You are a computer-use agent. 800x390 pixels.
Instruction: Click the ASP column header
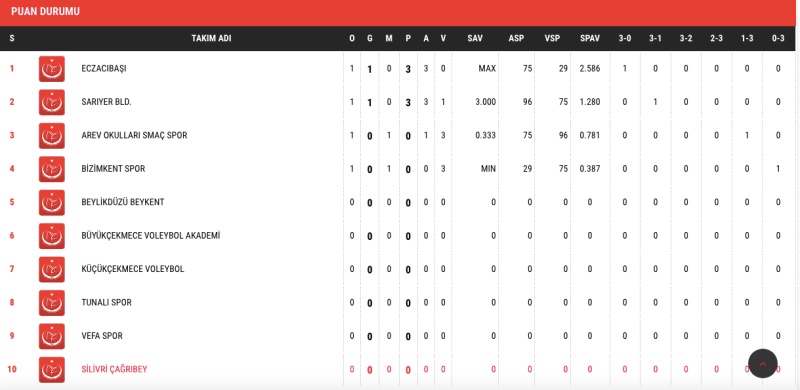tap(516, 38)
